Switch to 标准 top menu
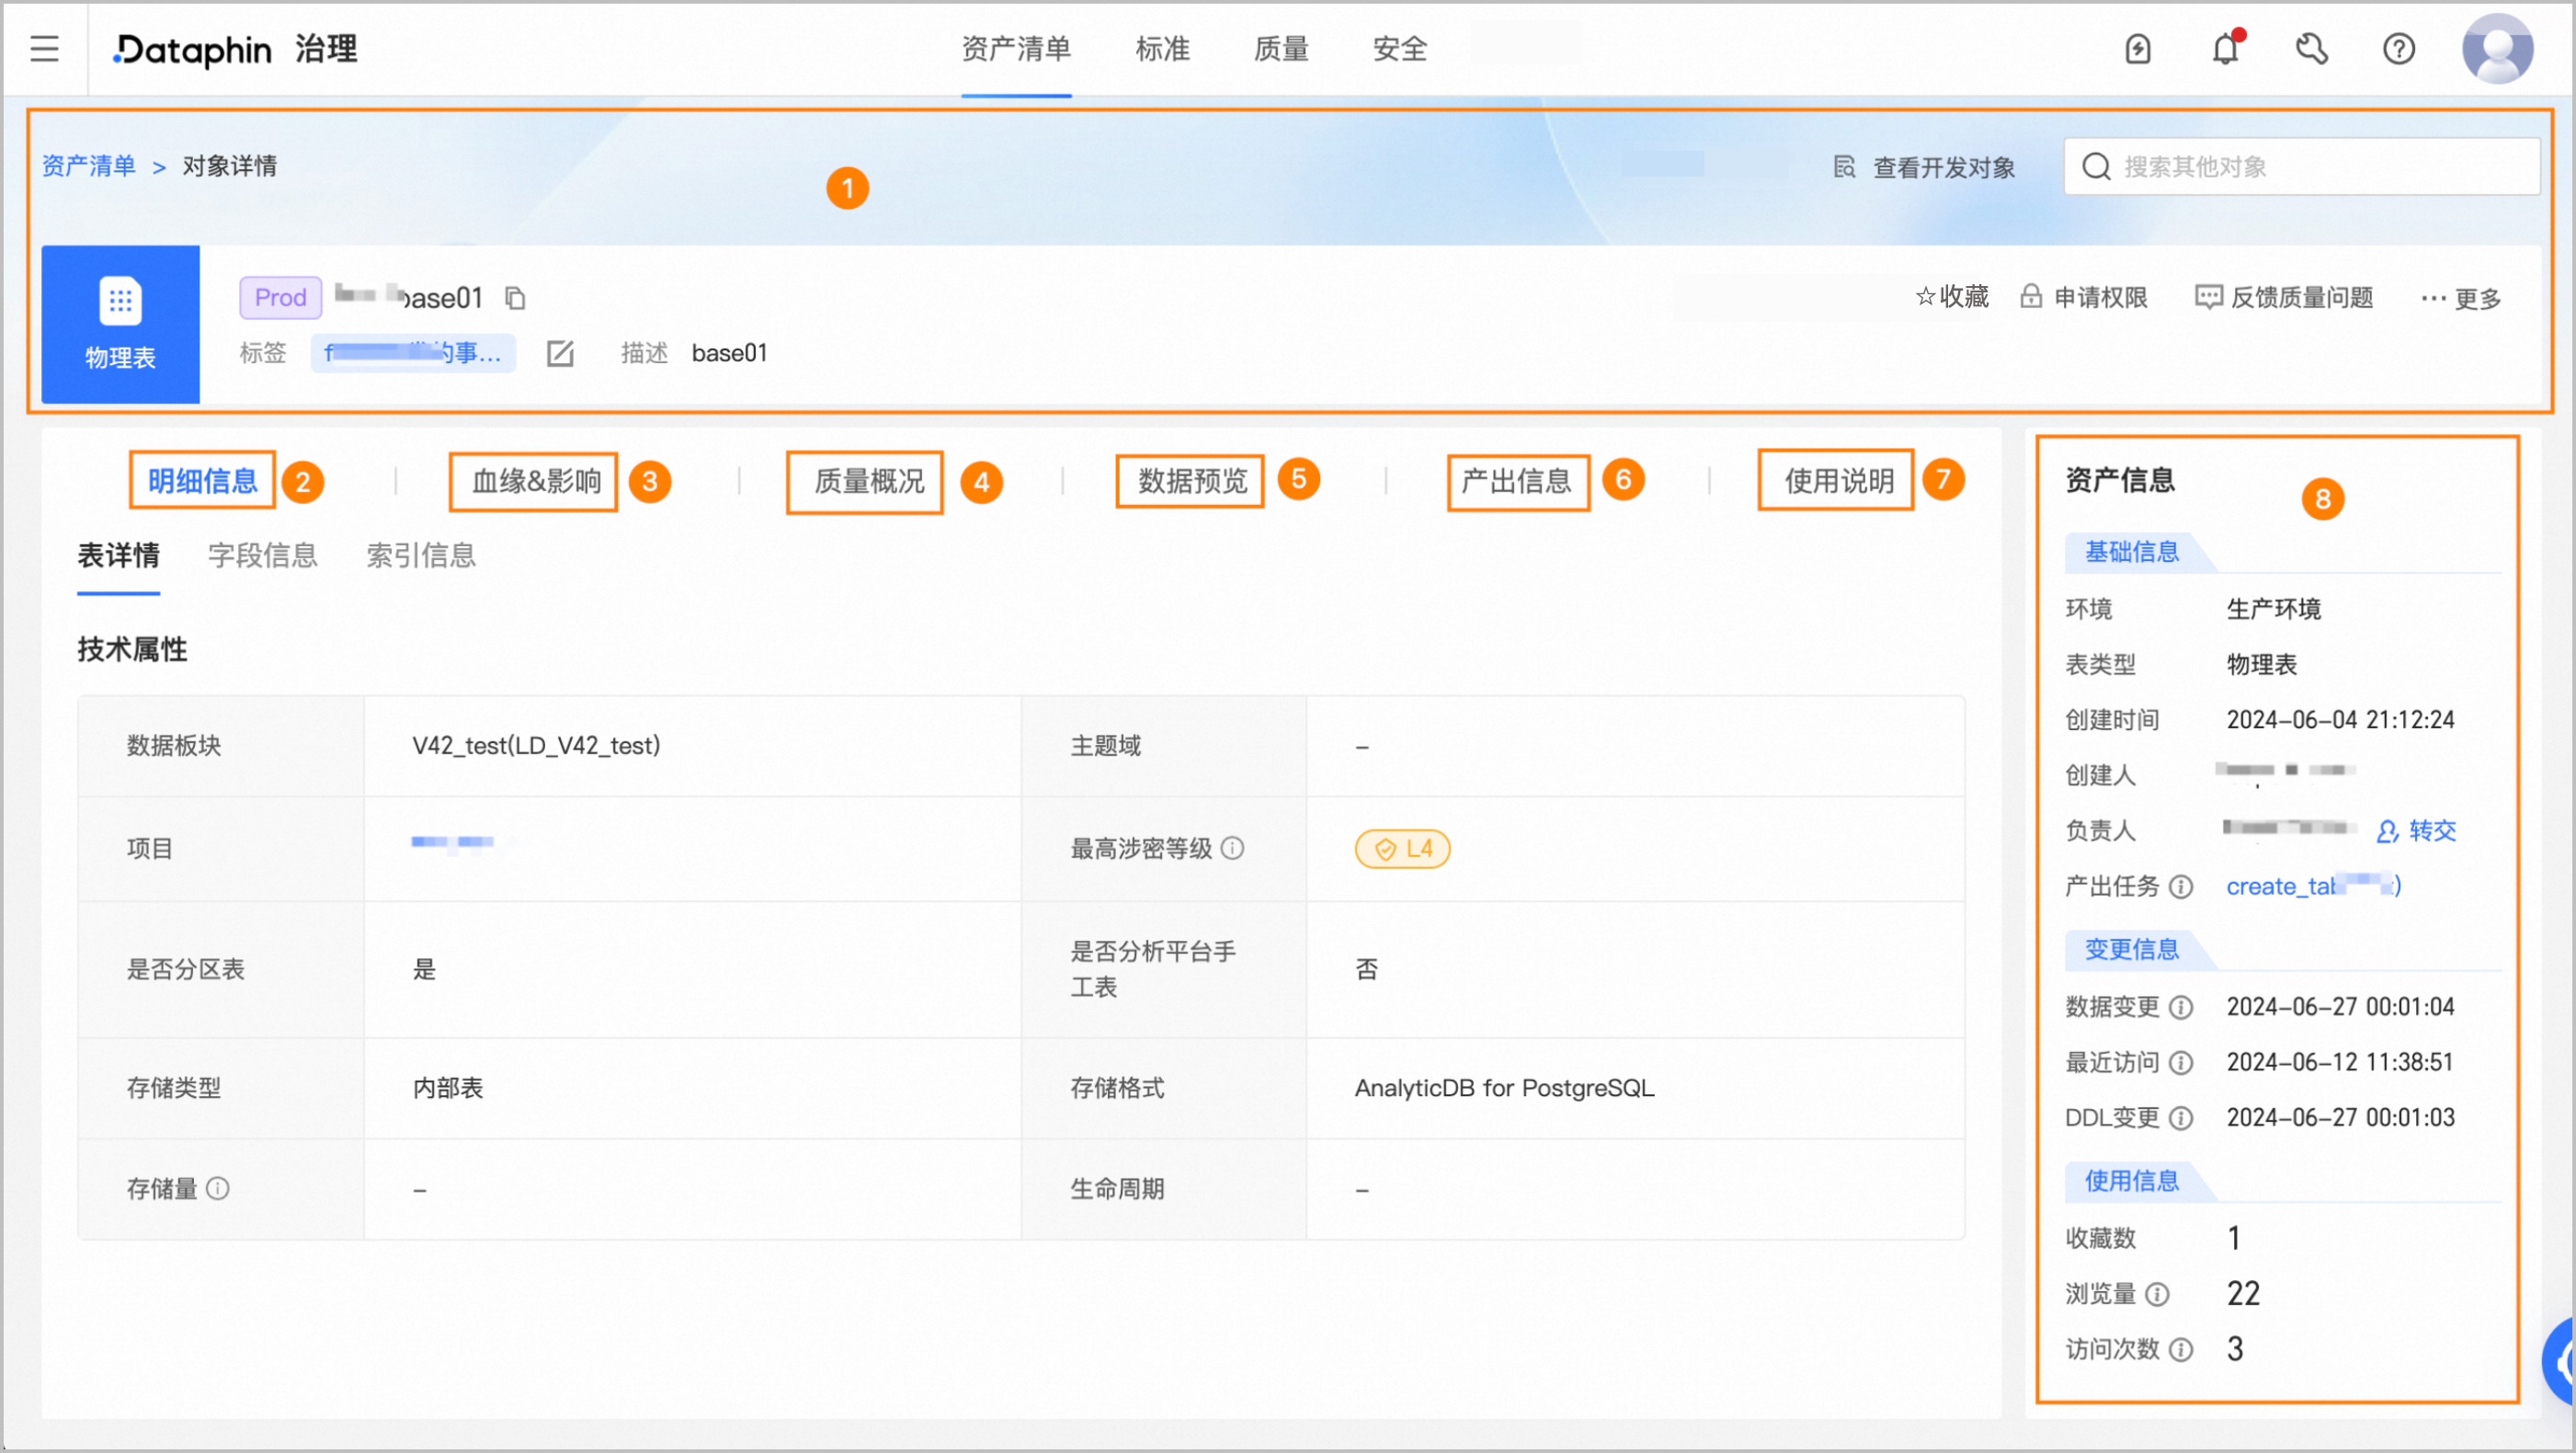The width and height of the screenshot is (2576, 1453). coord(1163,48)
